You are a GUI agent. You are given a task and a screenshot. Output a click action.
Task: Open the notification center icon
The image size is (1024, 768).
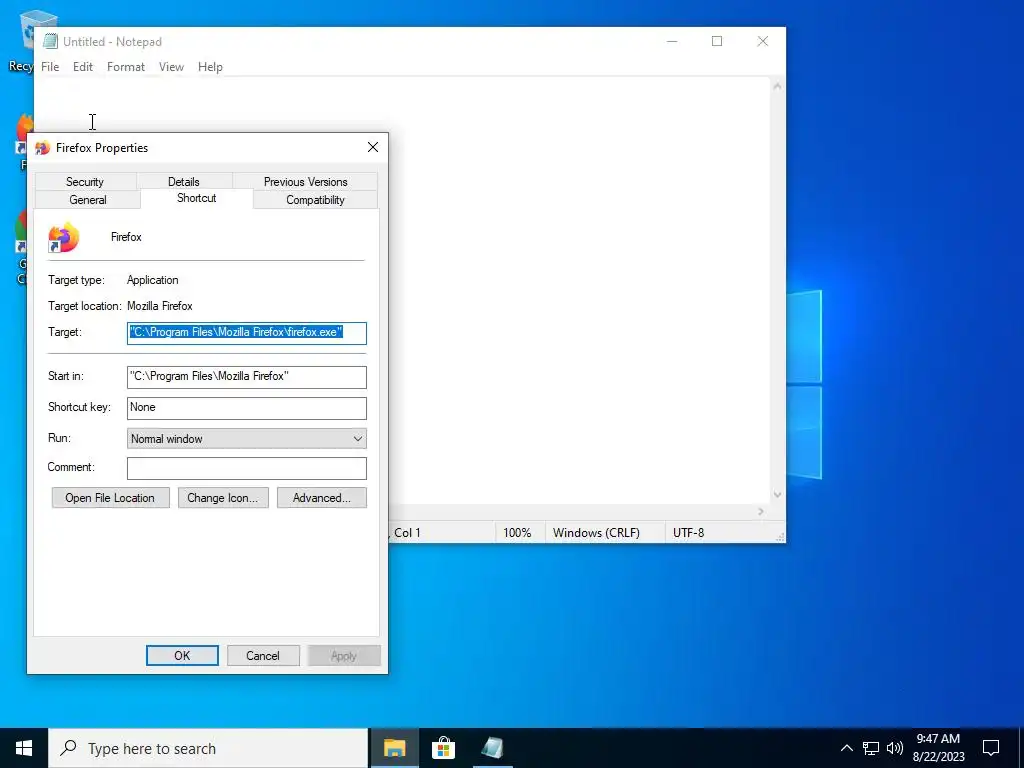click(x=991, y=748)
